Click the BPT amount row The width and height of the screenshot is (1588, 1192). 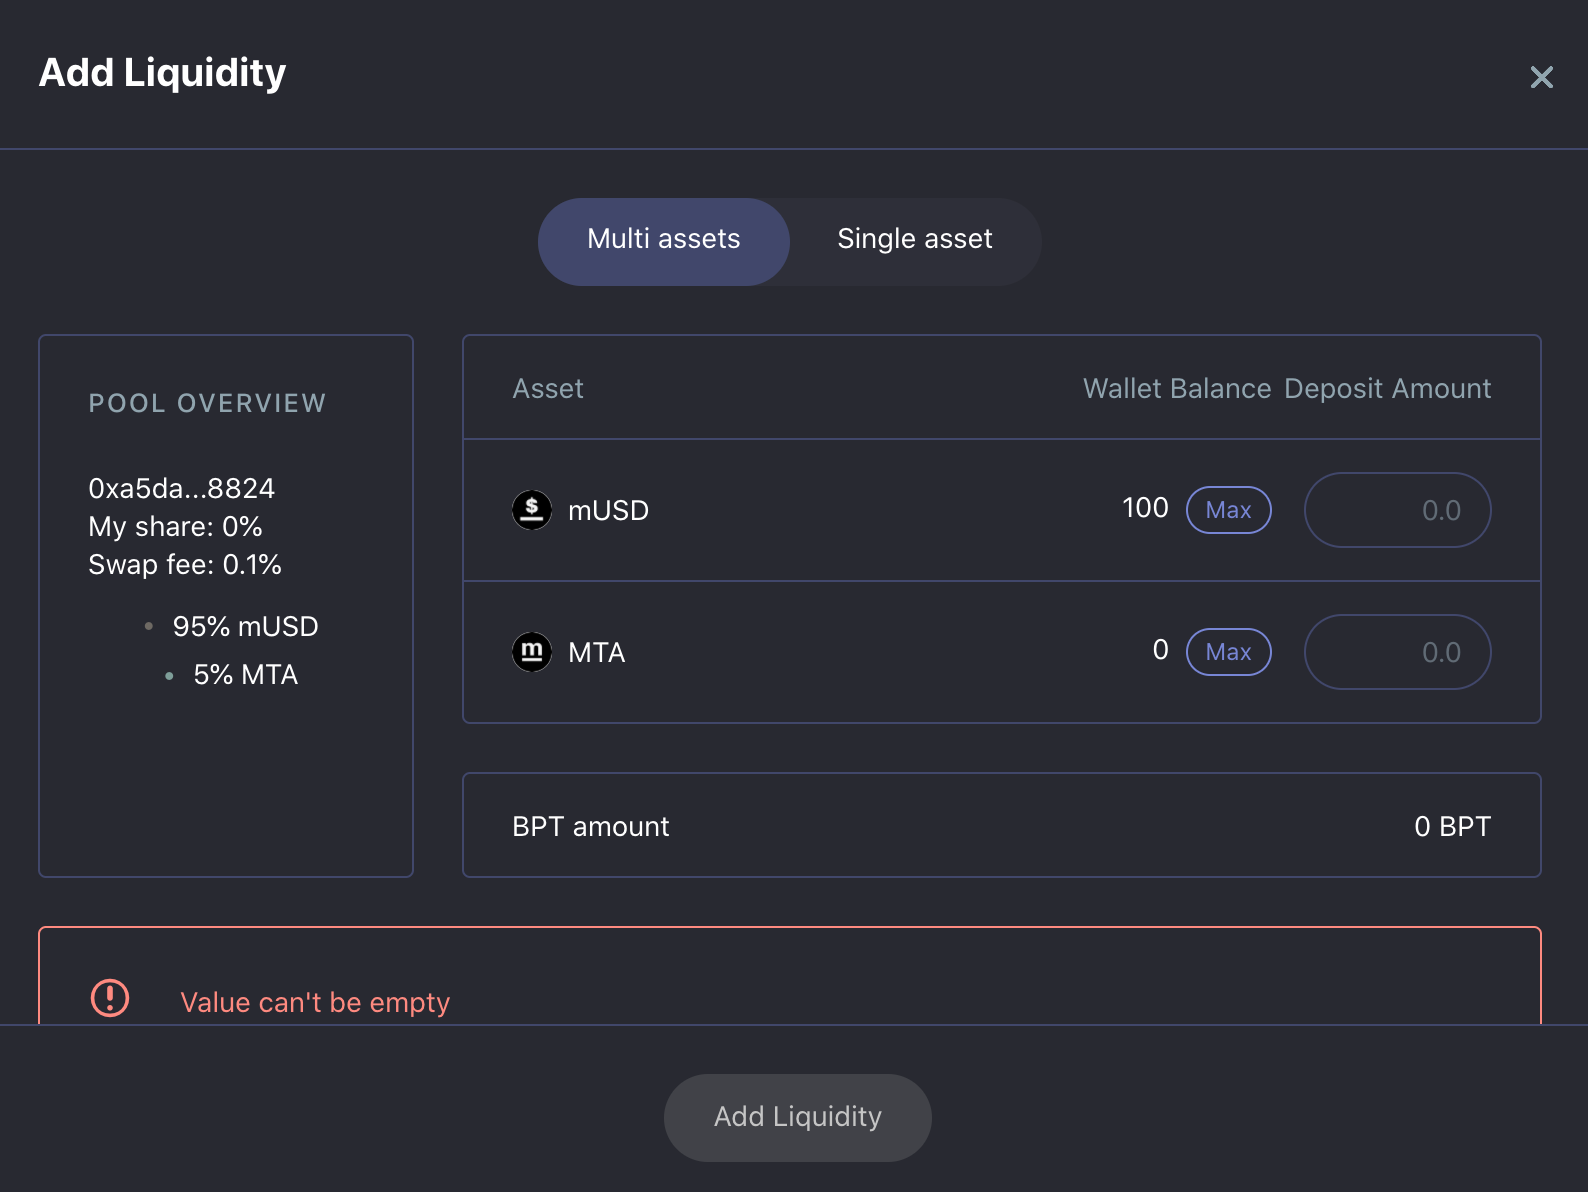(1000, 826)
